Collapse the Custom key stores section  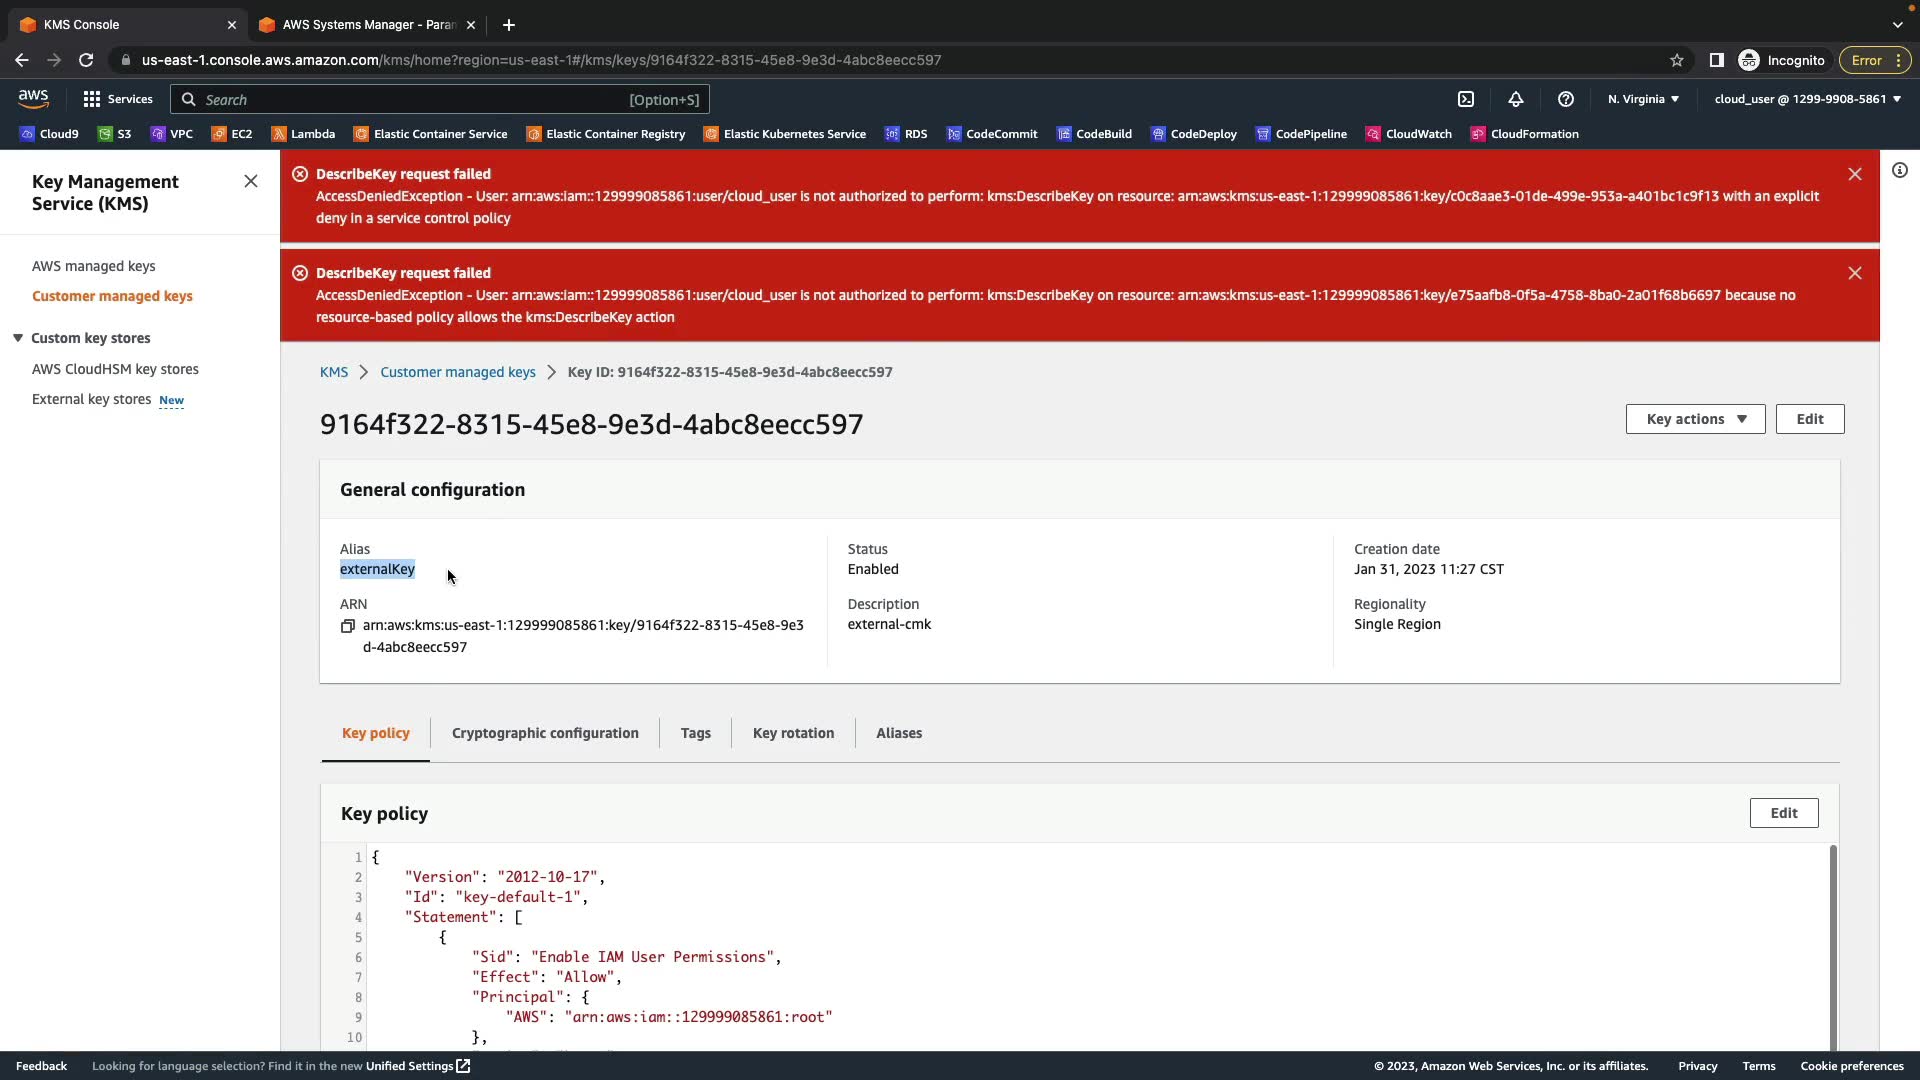point(18,338)
